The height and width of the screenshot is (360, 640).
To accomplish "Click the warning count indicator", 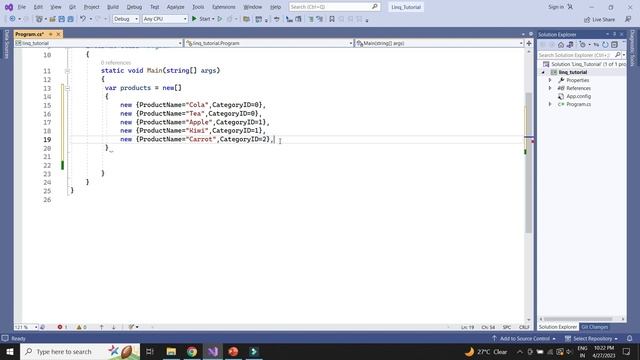I will point(82,327).
